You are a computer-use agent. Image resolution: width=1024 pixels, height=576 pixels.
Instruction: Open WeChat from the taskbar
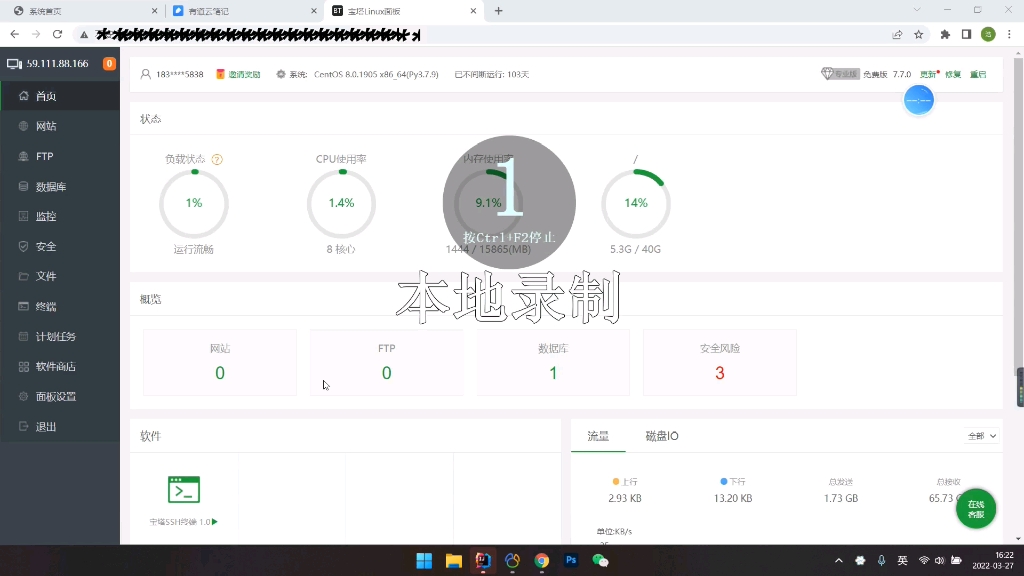click(600, 561)
